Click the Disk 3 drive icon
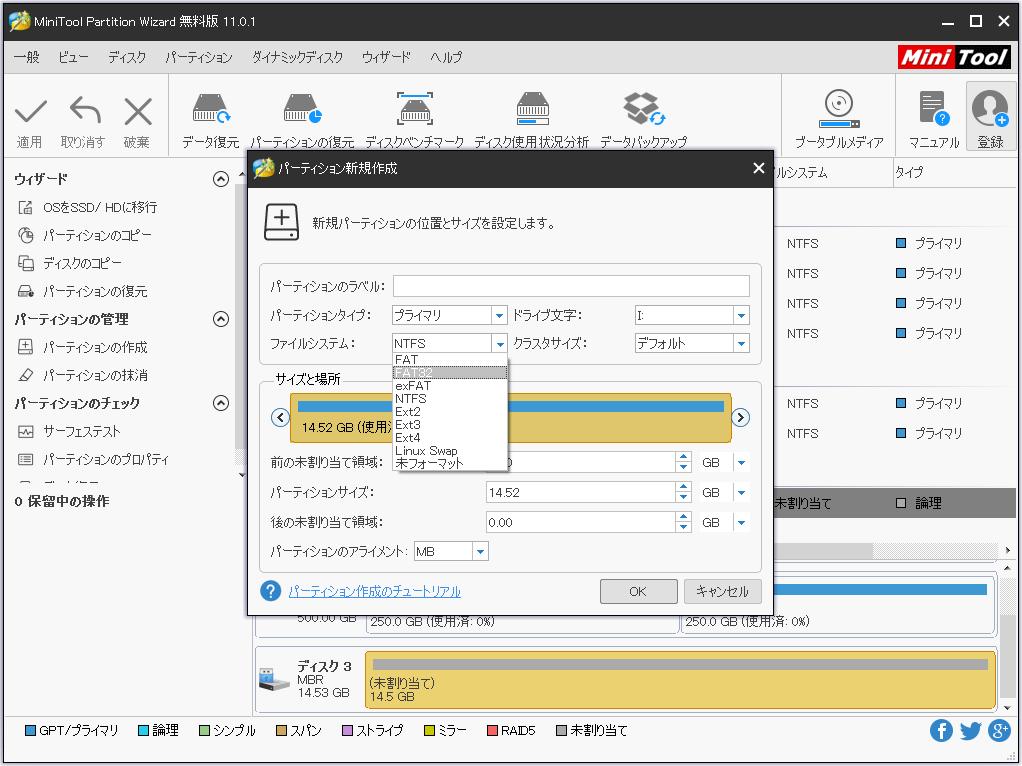The width and height of the screenshot is (1022, 766). tap(274, 679)
